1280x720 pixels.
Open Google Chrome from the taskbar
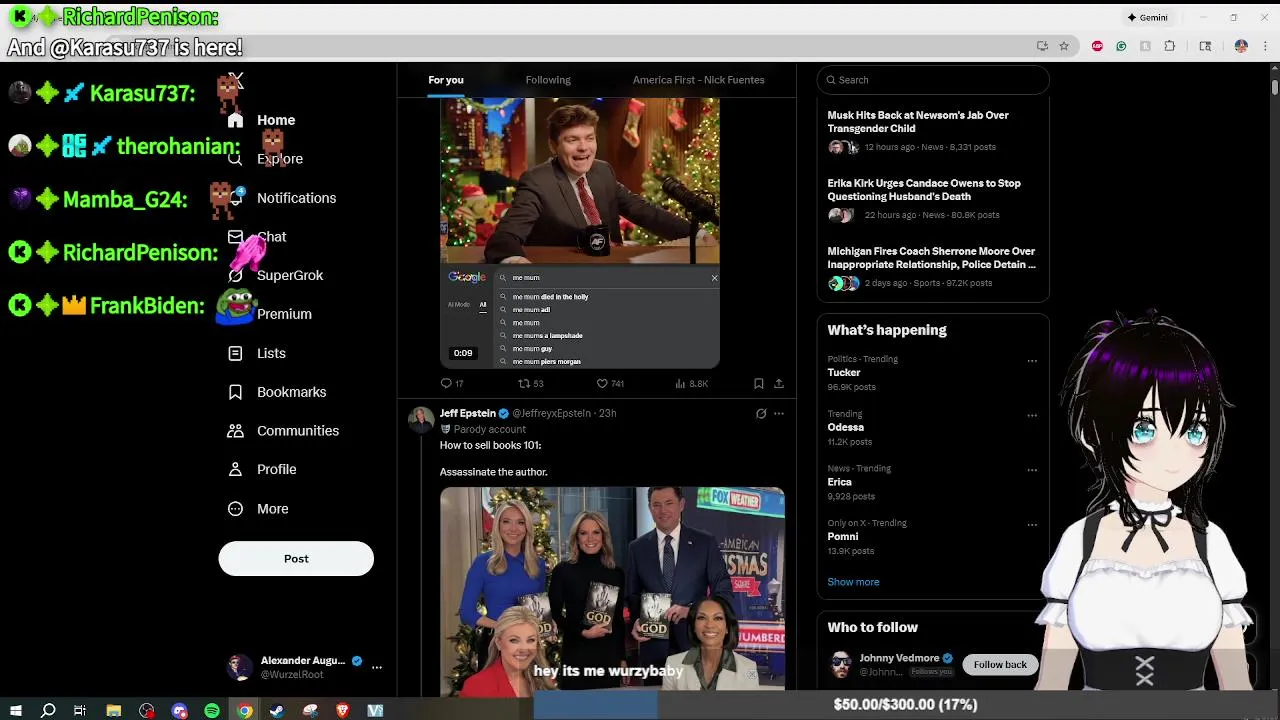(x=244, y=710)
